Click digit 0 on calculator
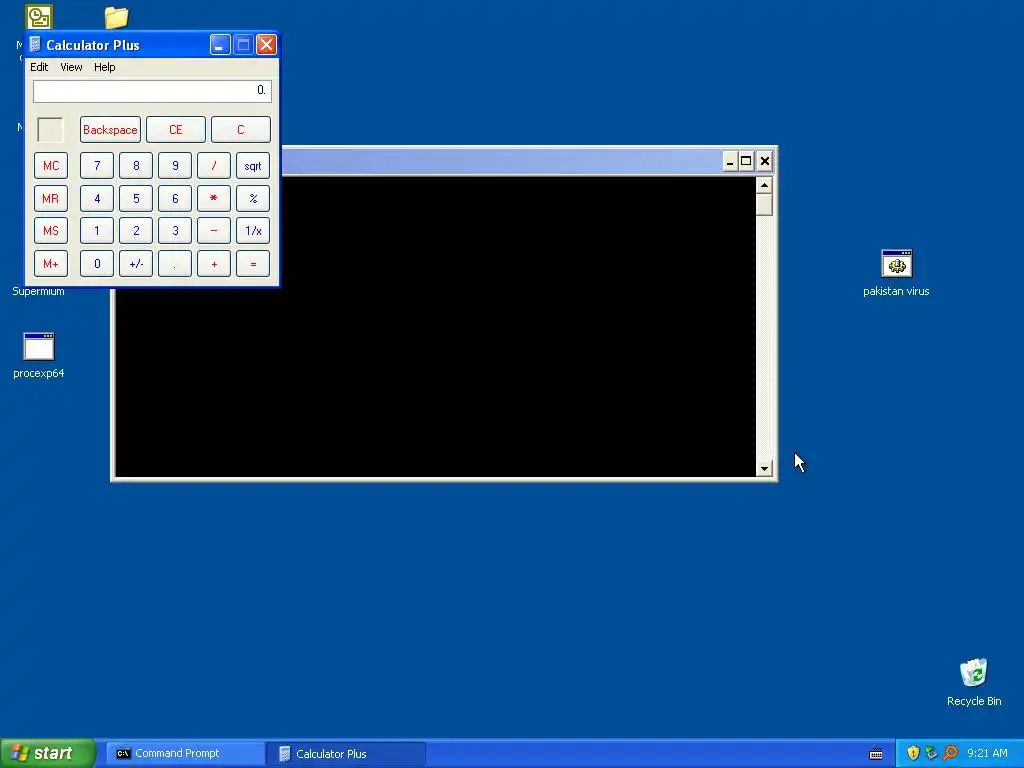The height and width of the screenshot is (768, 1024). click(x=97, y=263)
